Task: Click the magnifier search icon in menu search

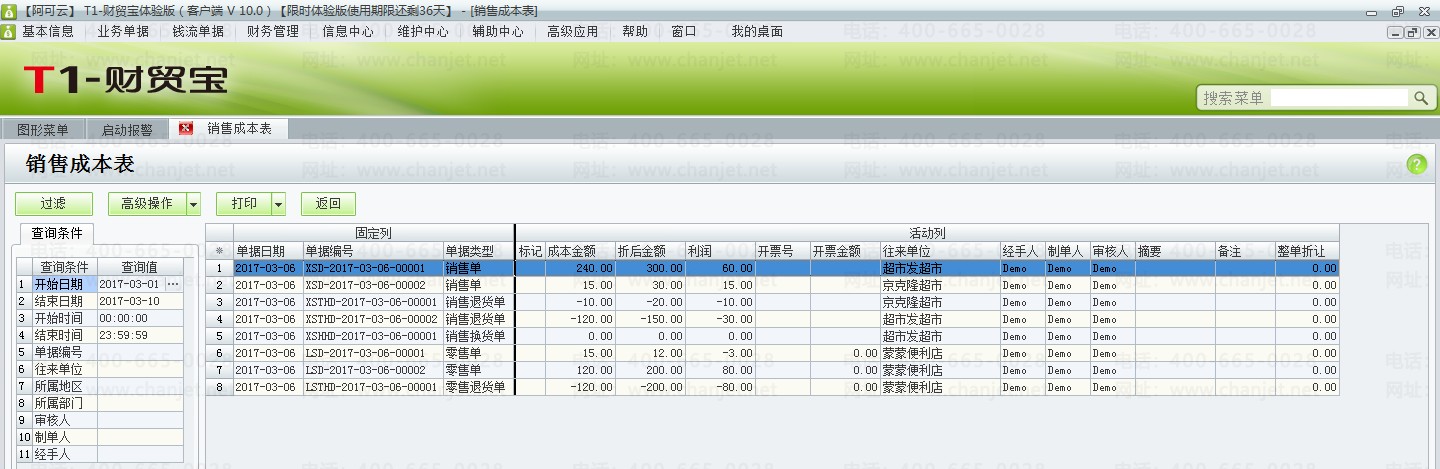Action: [1421, 98]
